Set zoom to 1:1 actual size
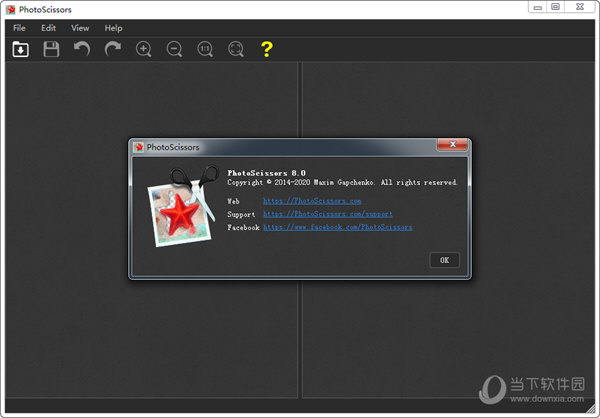The height and width of the screenshot is (418, 600). click(x=205, y=49)
